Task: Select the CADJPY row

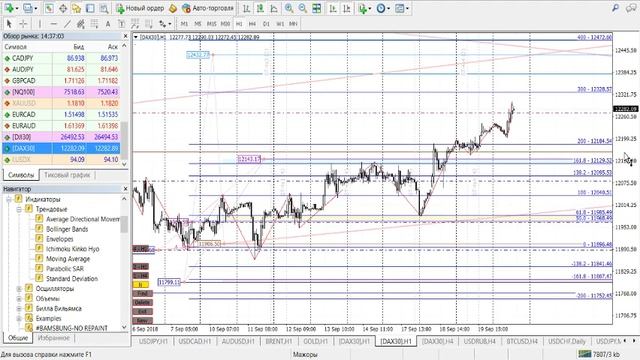Action: click(x=61, y=58)
